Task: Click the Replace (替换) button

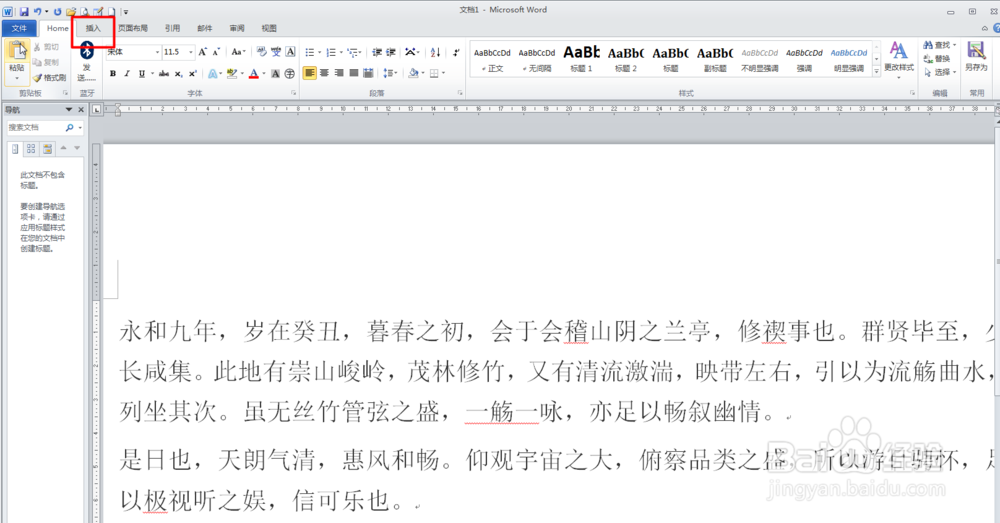Action: coord(937,59)
